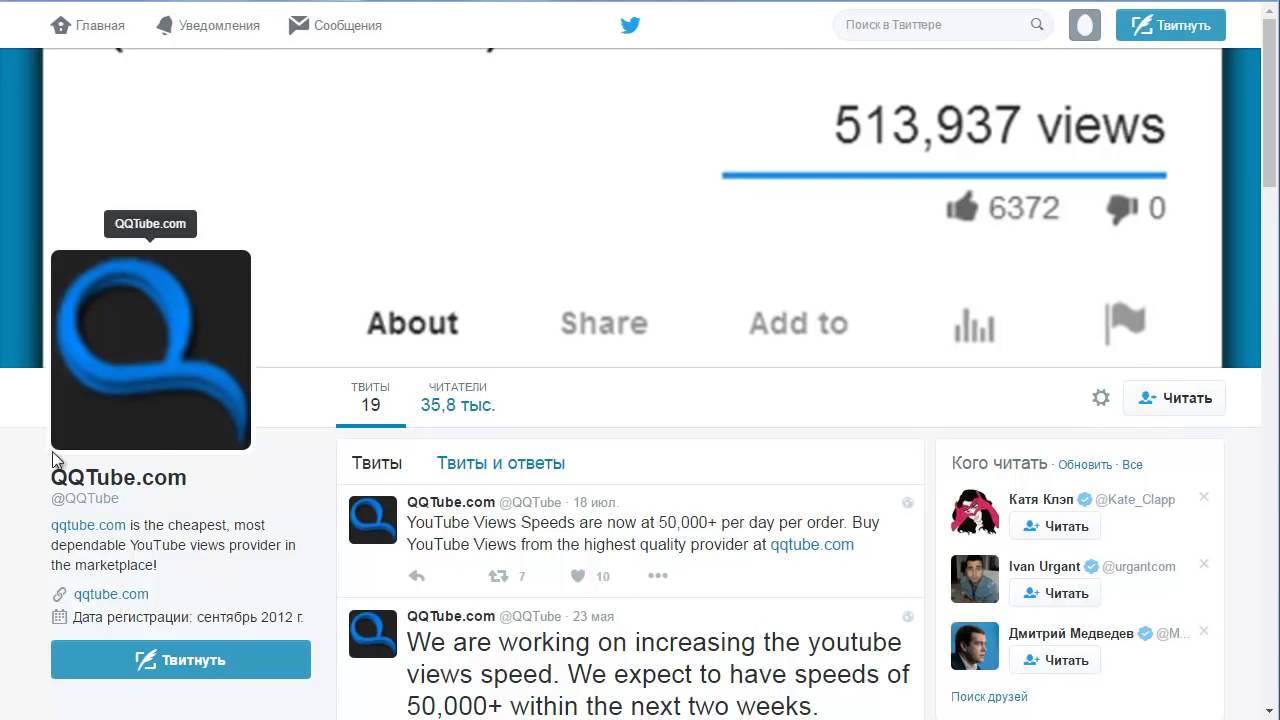The image size is (1280, 720).
Task: Click the qqtube.com link in bio text
Action: 88,525
